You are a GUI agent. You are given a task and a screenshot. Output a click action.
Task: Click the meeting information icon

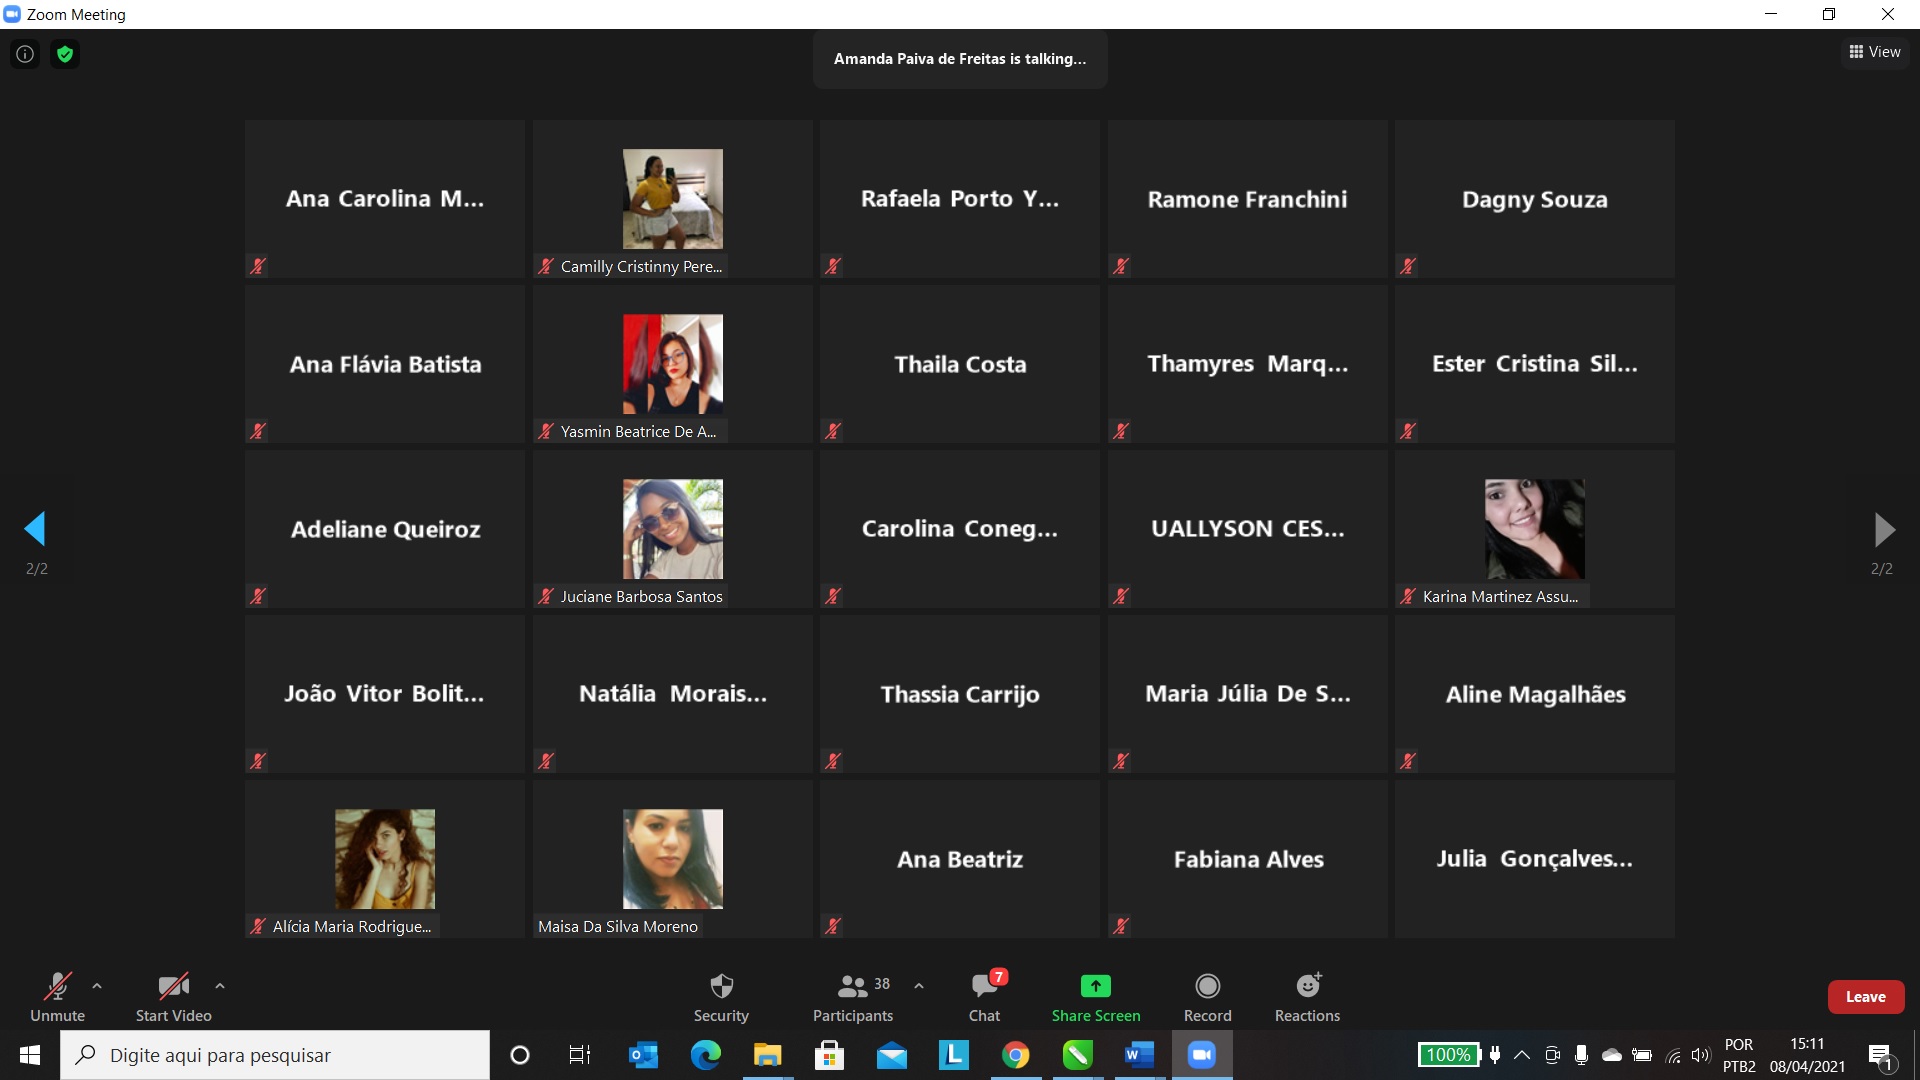click(25, 54)
